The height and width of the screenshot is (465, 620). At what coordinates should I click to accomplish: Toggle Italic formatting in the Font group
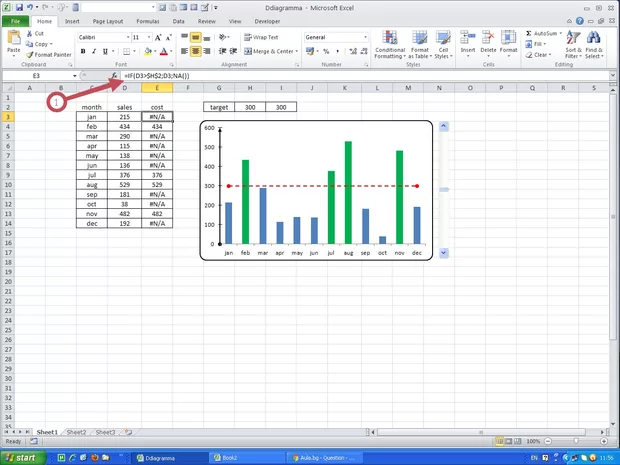[x=93, y=51]
